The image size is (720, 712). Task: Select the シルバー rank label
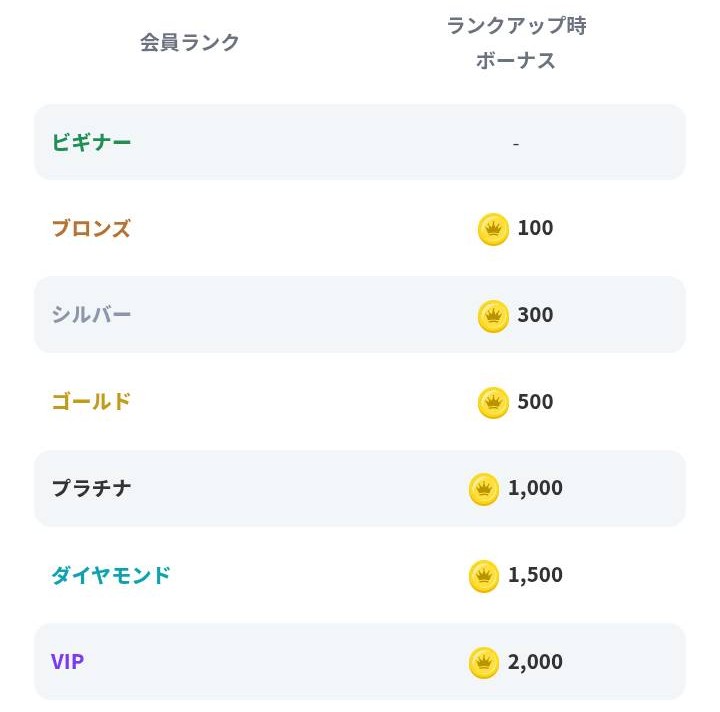click(92, 315)
